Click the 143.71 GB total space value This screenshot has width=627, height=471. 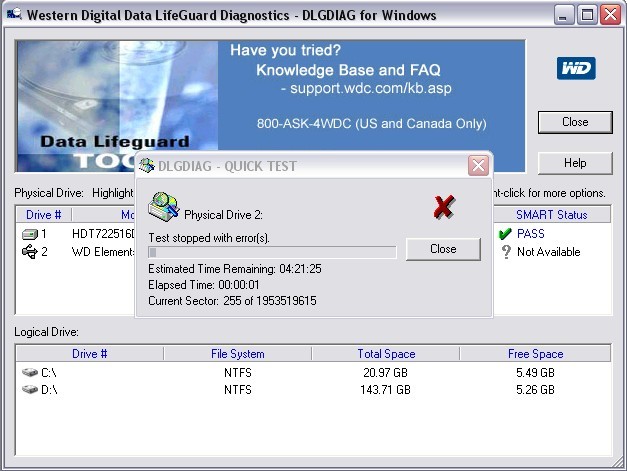click(385, 389)
